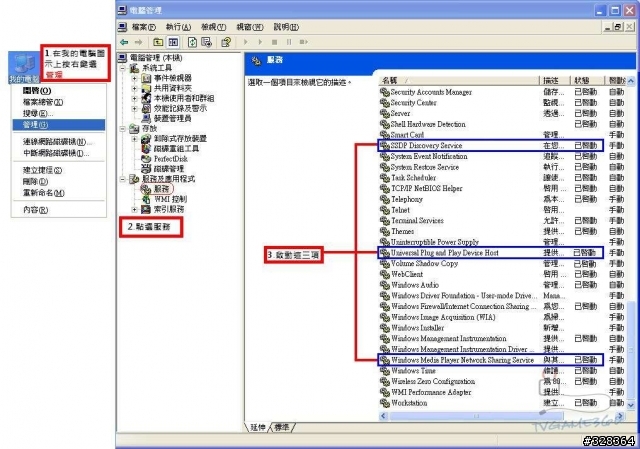Click the Forward arrow in the toolbar

click(138, 42)
